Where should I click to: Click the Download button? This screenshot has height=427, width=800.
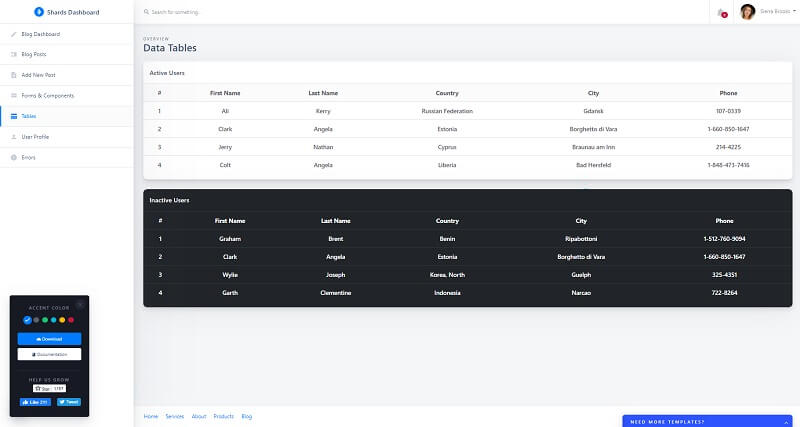pyautogui.click(x=49, y=339)
